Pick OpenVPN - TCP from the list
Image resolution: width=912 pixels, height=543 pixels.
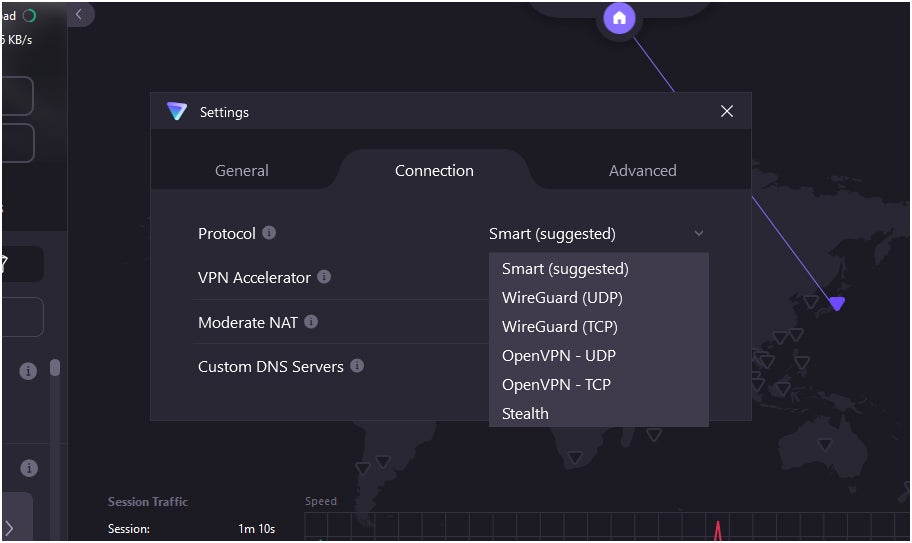coord(598,385)
